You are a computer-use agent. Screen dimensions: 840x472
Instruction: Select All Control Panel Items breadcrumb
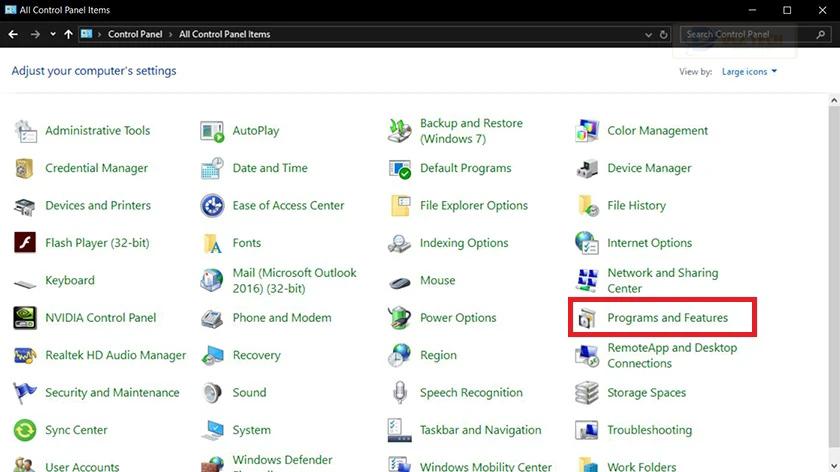(x=224, y=34)
